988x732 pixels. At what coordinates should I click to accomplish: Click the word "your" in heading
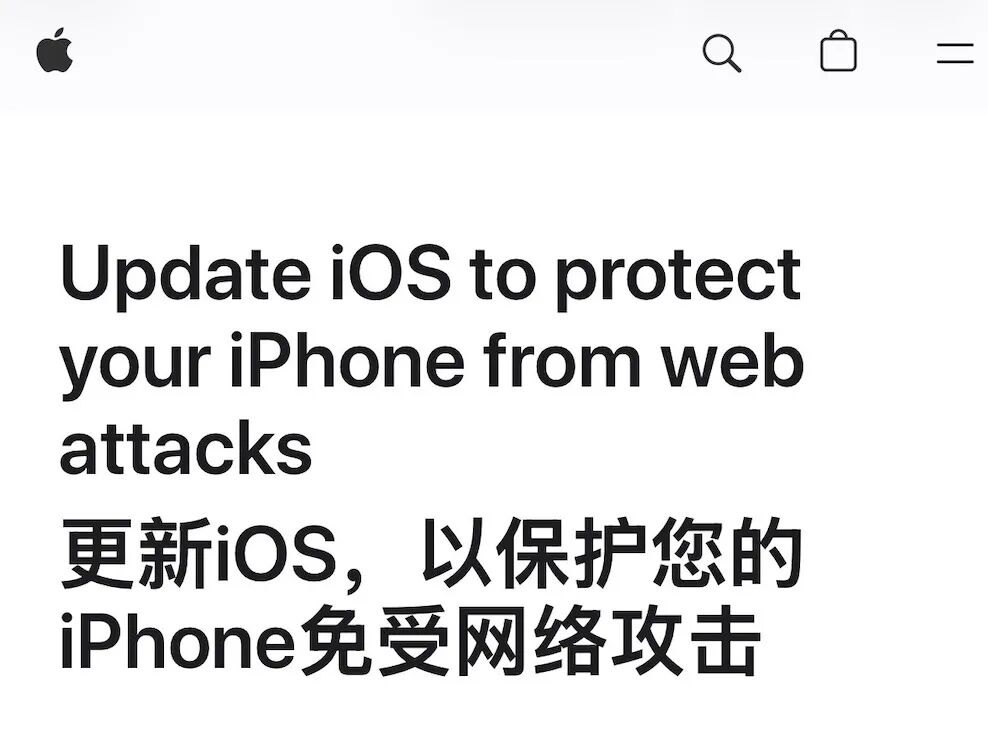pos(135,367)
